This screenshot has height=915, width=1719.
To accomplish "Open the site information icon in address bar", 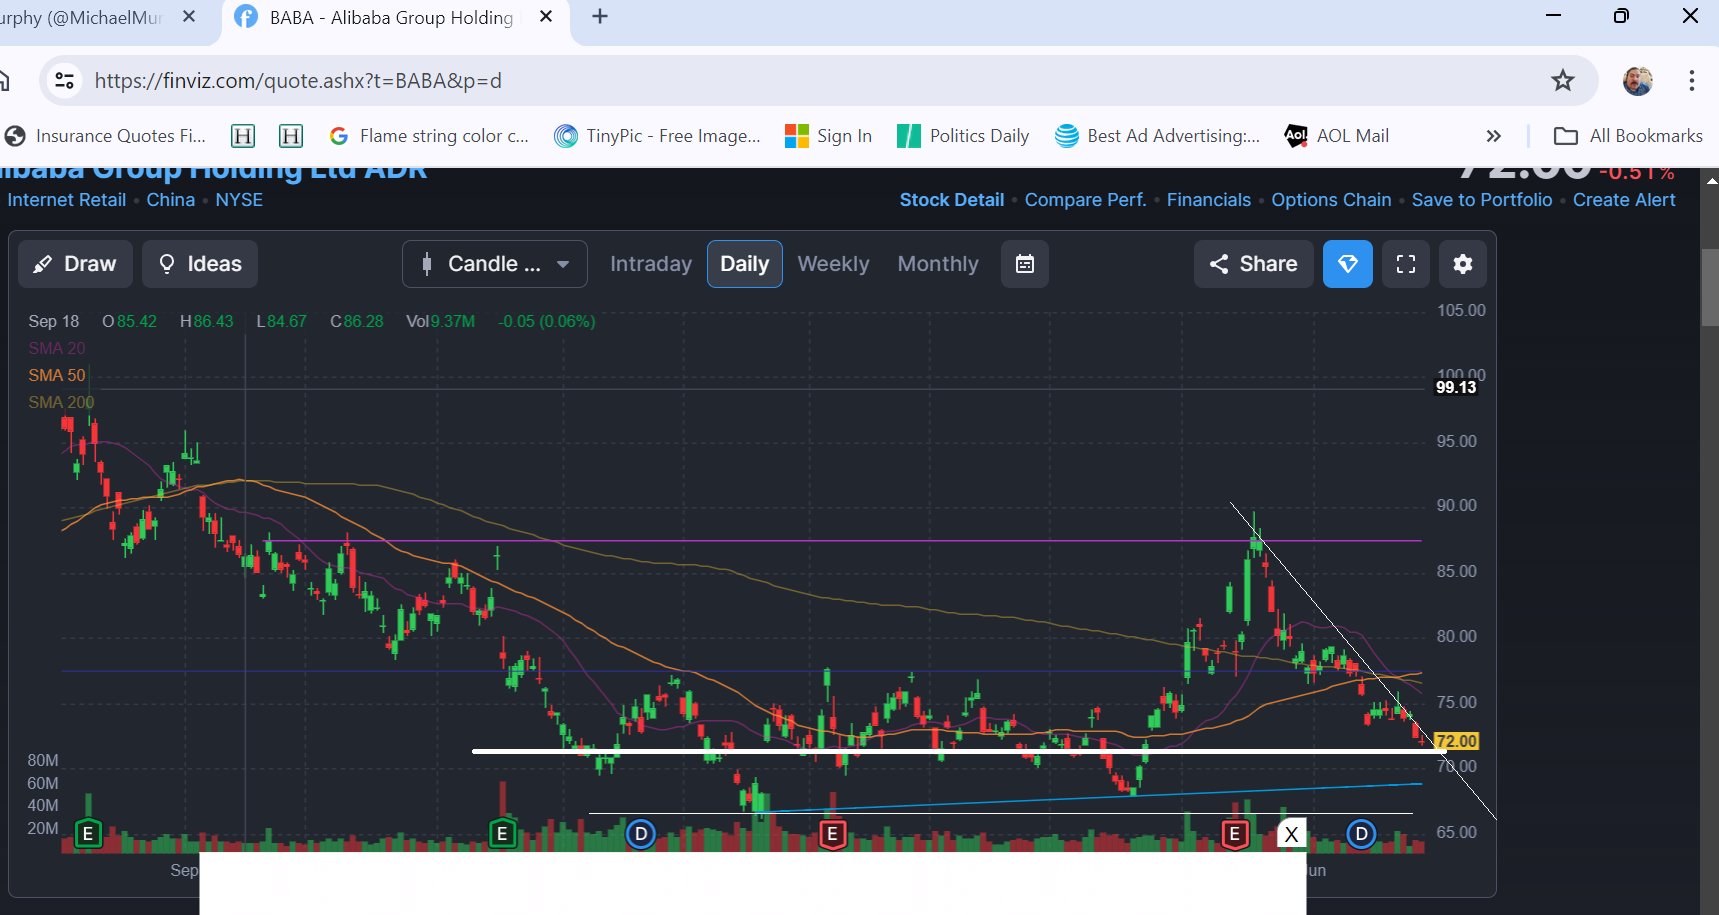I will [65, 80].
